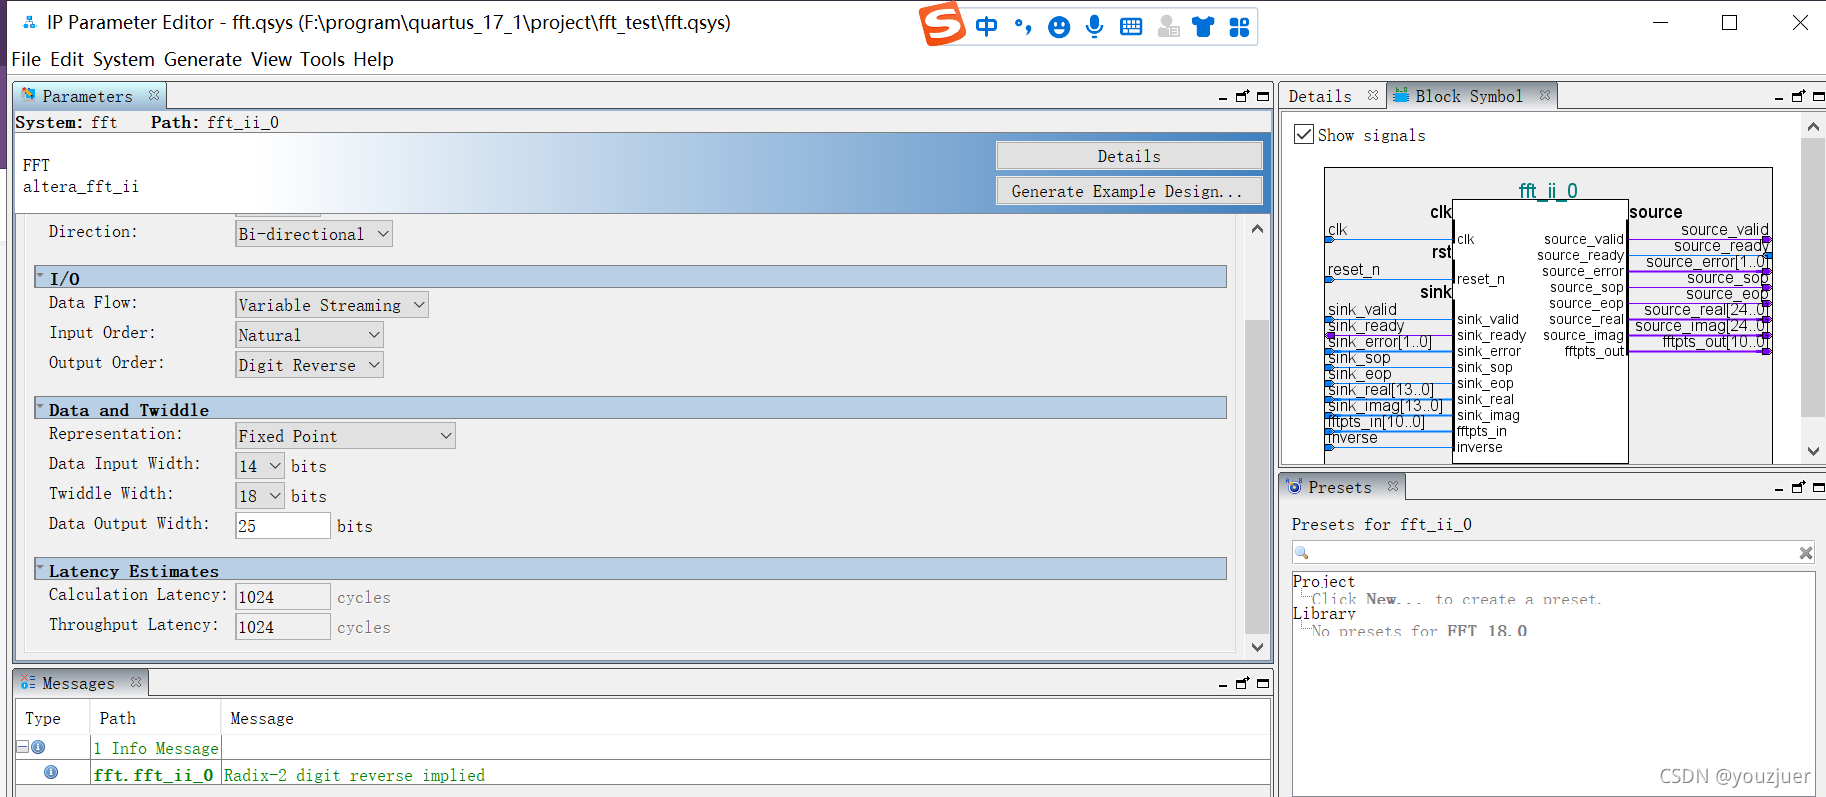Open the Tools menu

[322, 59]
